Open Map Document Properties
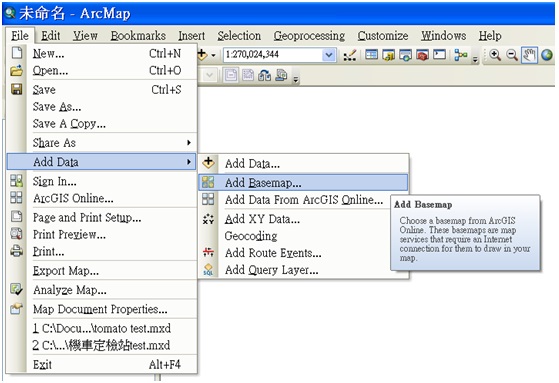 102,309
